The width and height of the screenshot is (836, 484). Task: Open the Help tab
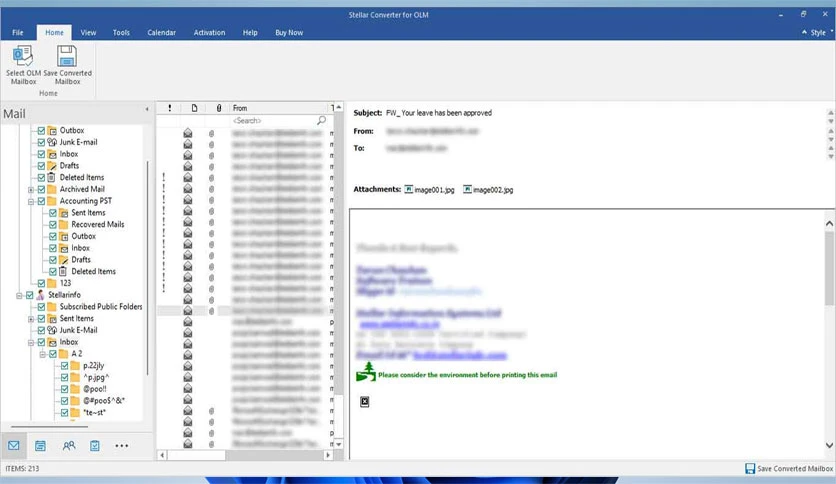(x=250, y=33)
